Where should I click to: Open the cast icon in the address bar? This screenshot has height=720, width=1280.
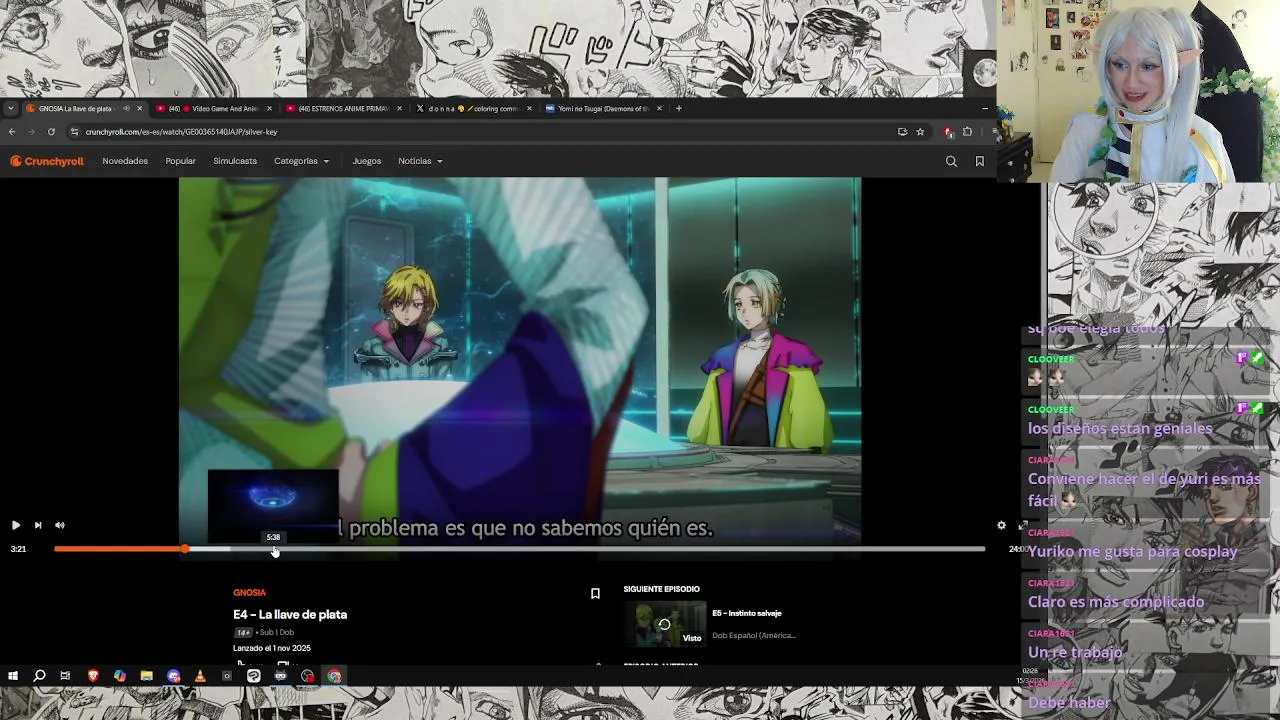(x=902, y=132)
